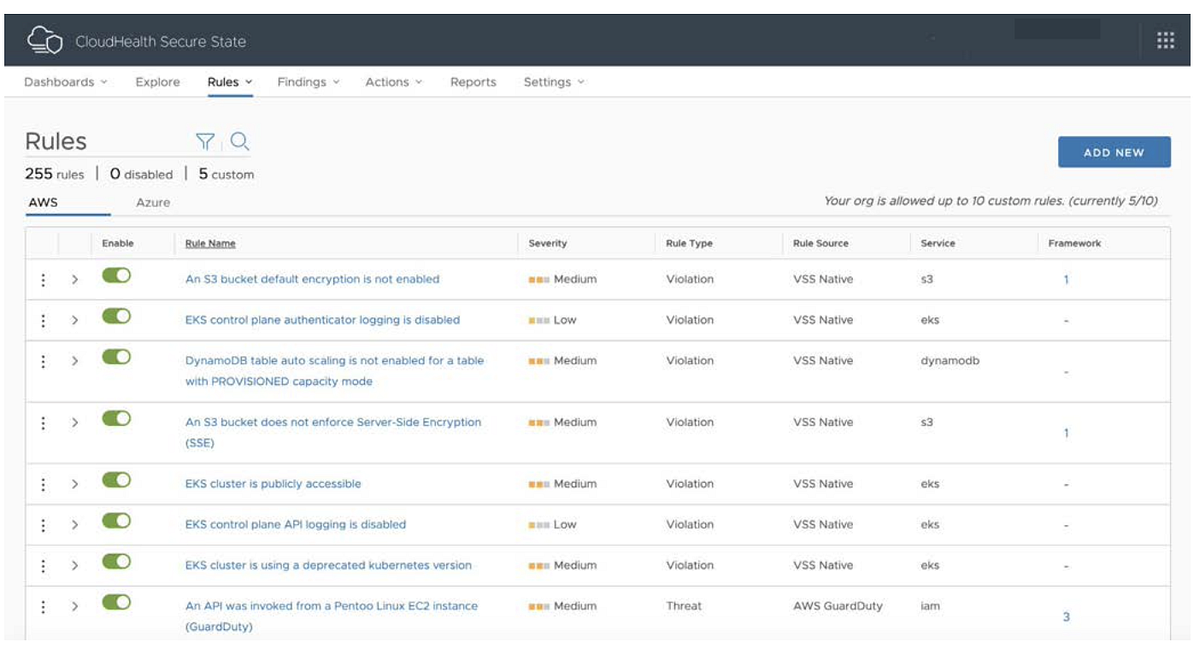Click the '5 custom' rules count
The image size is (1200, 655).
[226, 174]
